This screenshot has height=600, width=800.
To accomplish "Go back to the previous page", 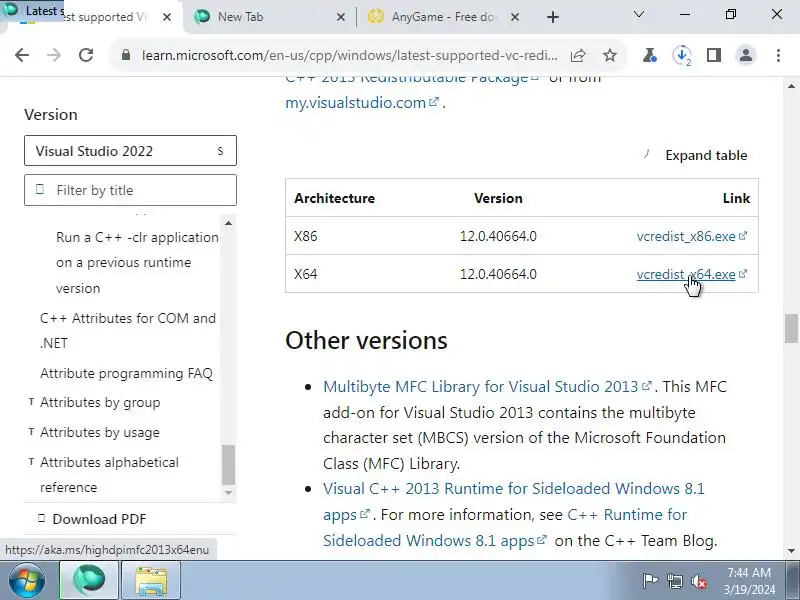I will click(22, 55).
